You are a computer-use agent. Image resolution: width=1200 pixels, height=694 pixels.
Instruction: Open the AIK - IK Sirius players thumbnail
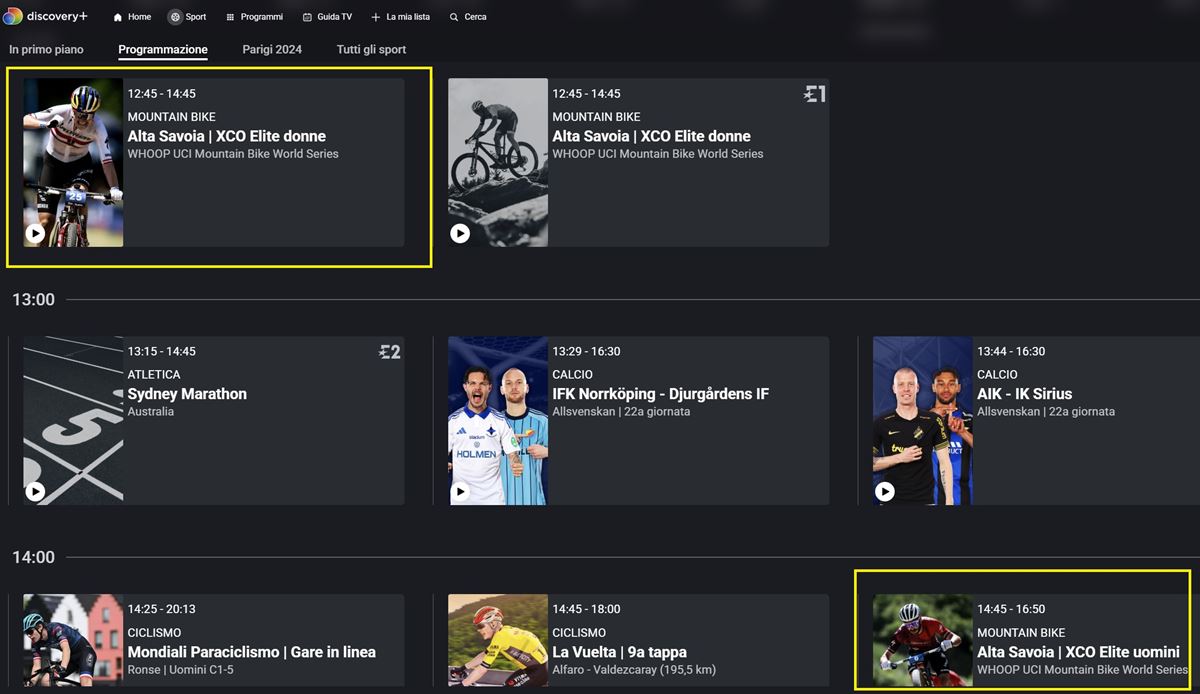point(923,421)
